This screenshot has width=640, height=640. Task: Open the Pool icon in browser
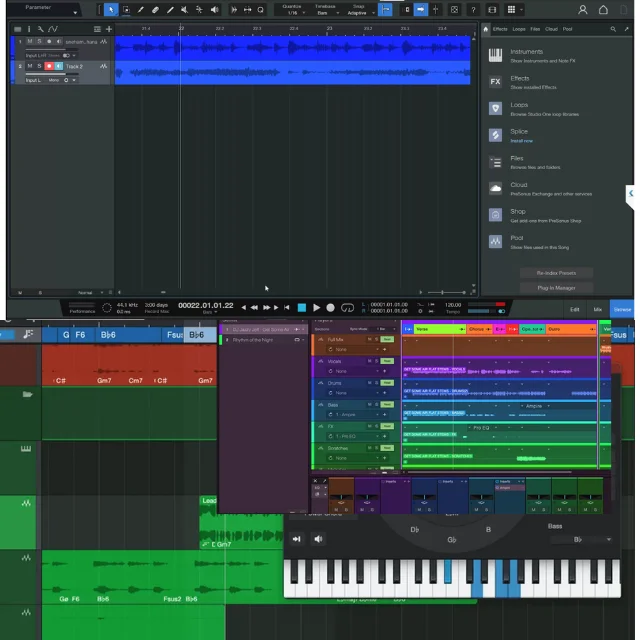[x=495, y=242]
